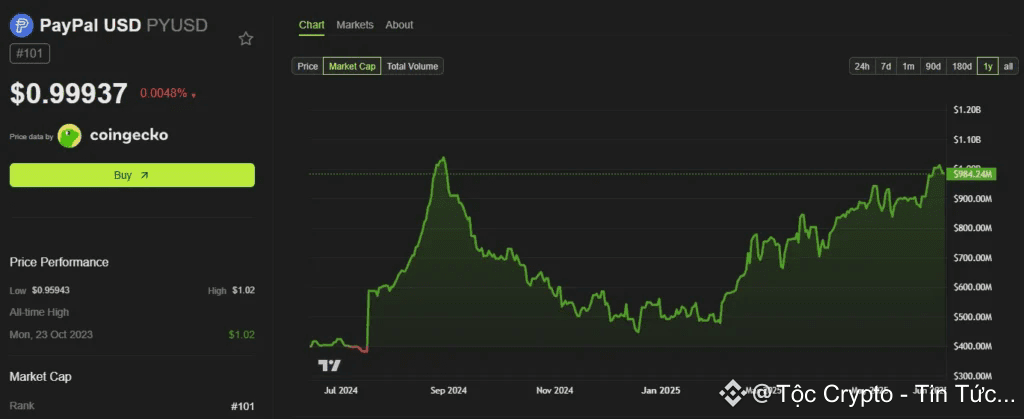The width and height of the screenshot is (1024, 419).
Task: Show all-time chart data
Action: [x=1008, y=66]
